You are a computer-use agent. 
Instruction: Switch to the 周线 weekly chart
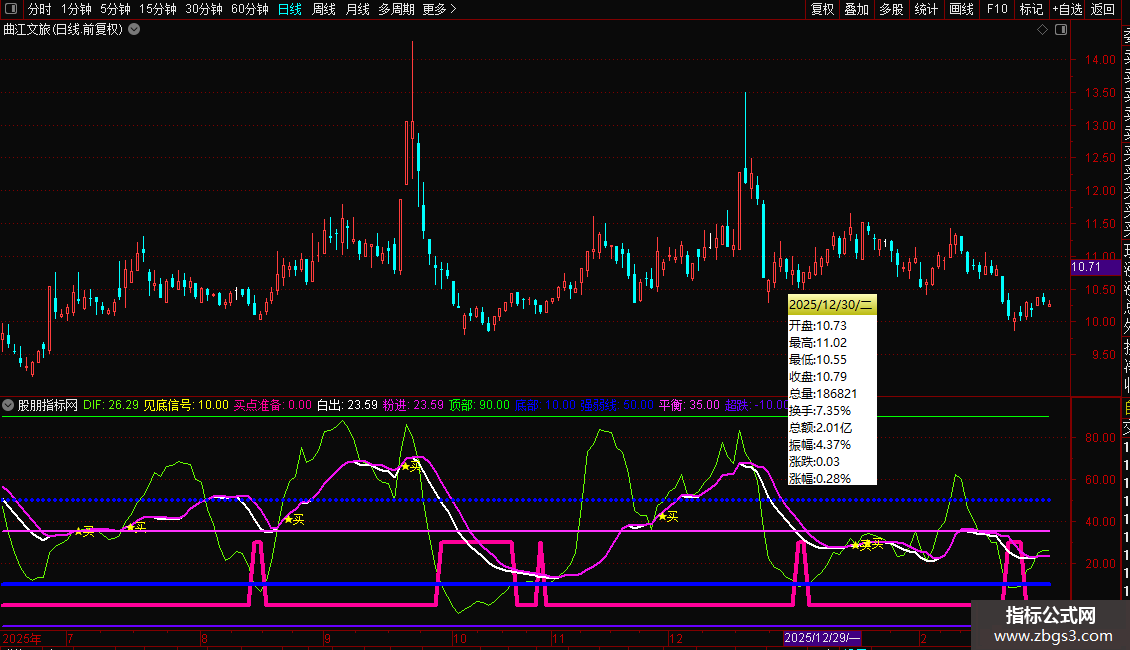324,9
